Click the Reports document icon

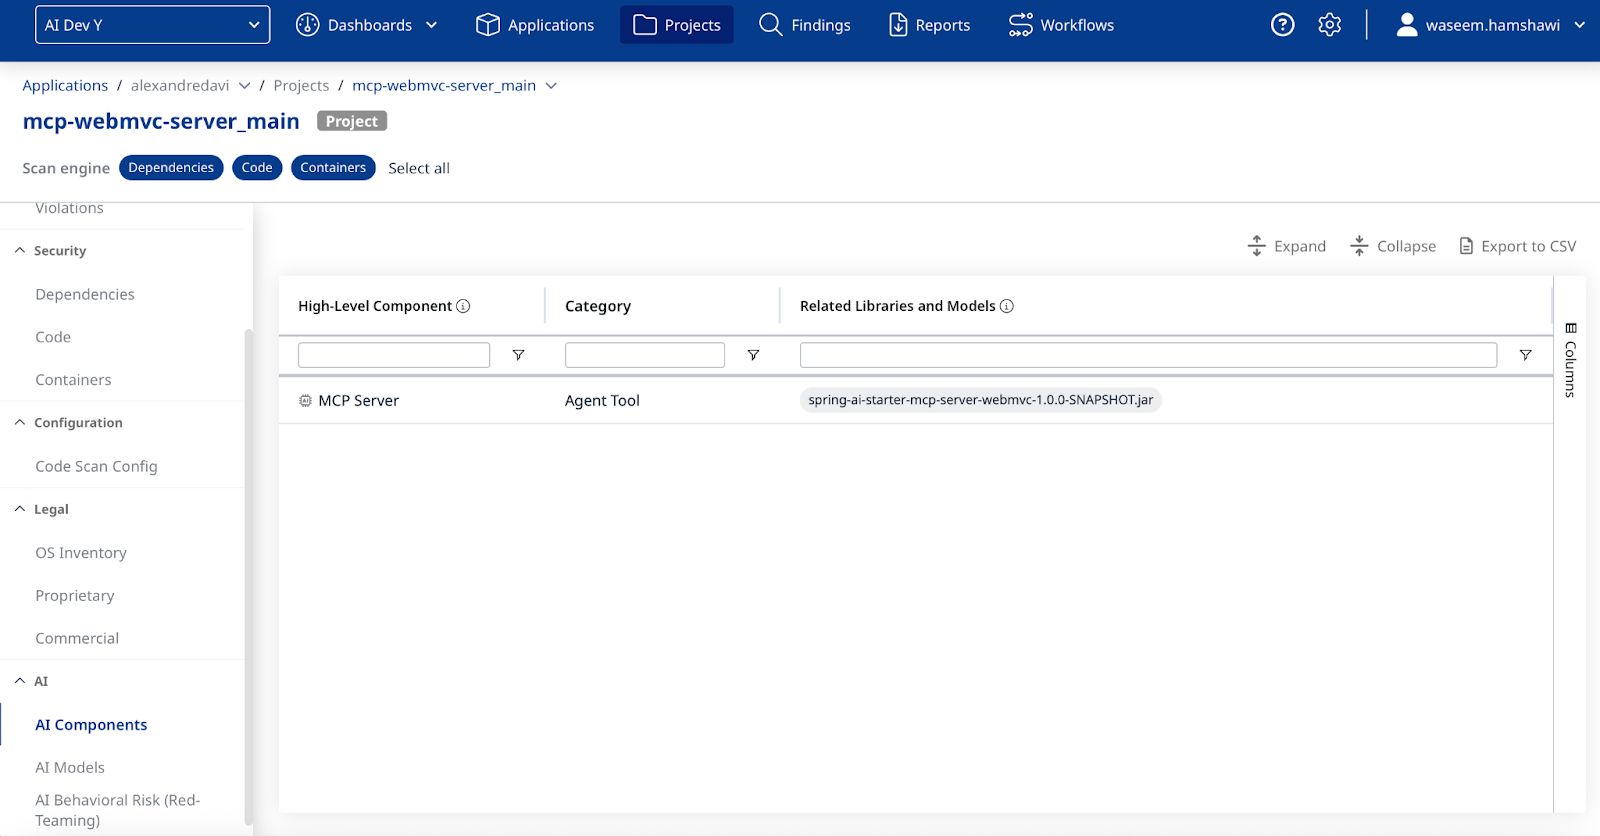[x=898, y=25]
